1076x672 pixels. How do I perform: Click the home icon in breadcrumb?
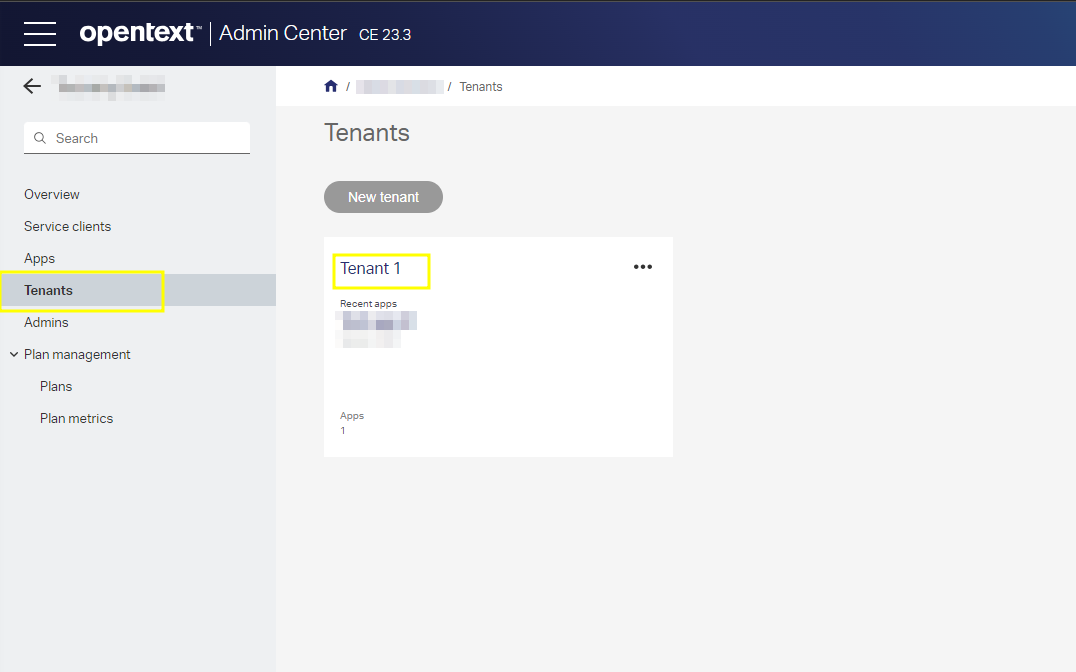pyautogui.click(x=331, y=86)
